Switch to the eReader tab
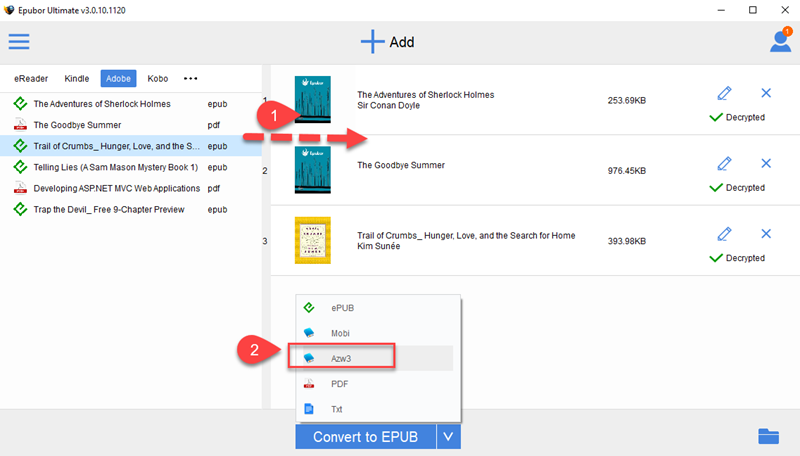The height and width of the screenshot is (456, 800). click(x=31, y=79)
